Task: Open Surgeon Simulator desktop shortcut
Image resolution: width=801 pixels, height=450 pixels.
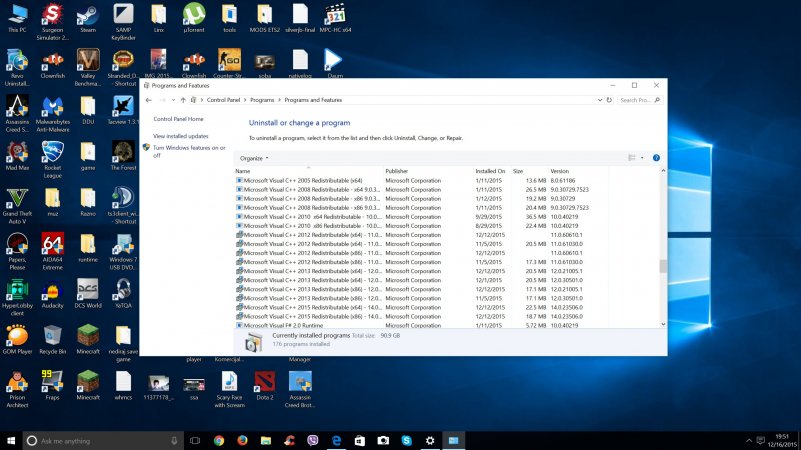Action: 52,21
